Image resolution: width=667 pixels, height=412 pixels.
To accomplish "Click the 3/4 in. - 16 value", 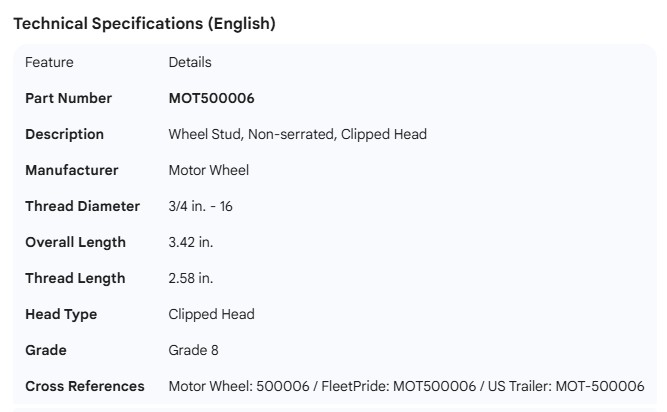I will tap(200, 206).
